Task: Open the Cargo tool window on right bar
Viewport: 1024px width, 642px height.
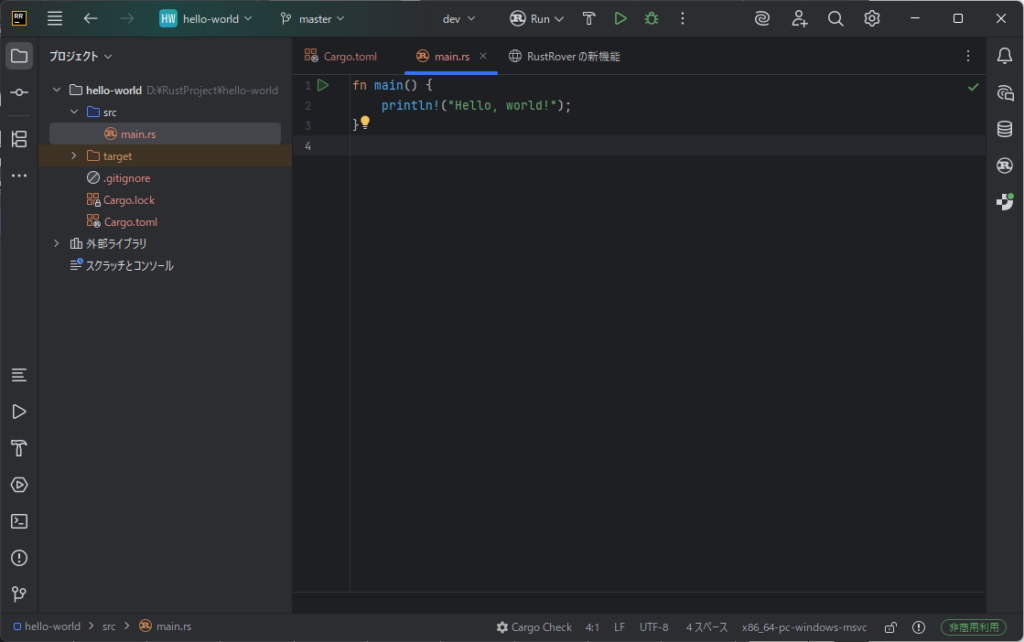Action: point(1004,165)
